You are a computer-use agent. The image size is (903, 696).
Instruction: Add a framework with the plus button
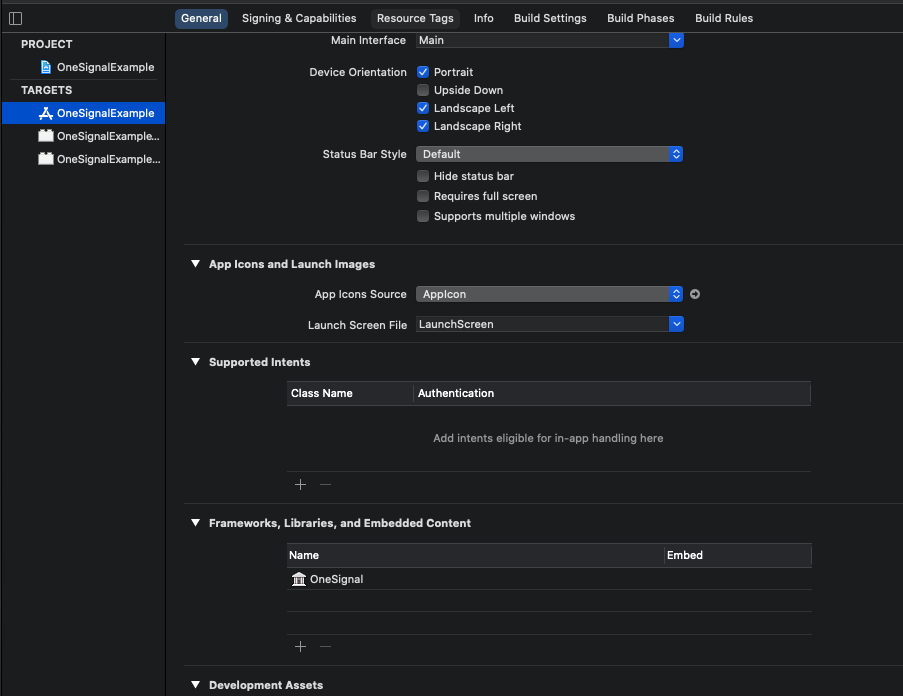coord(300,647)
